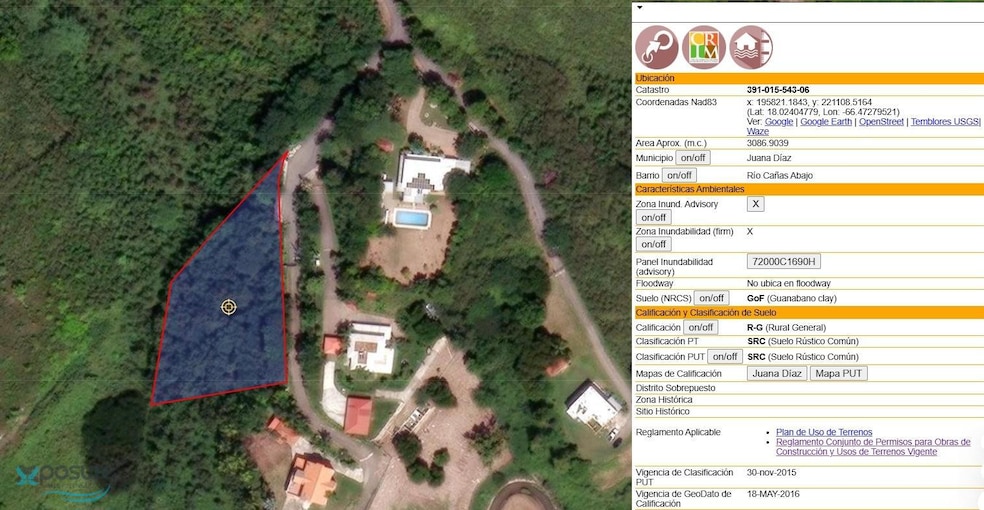Open the CRIM icon link
984x510 pixels.
click(704, 47)
